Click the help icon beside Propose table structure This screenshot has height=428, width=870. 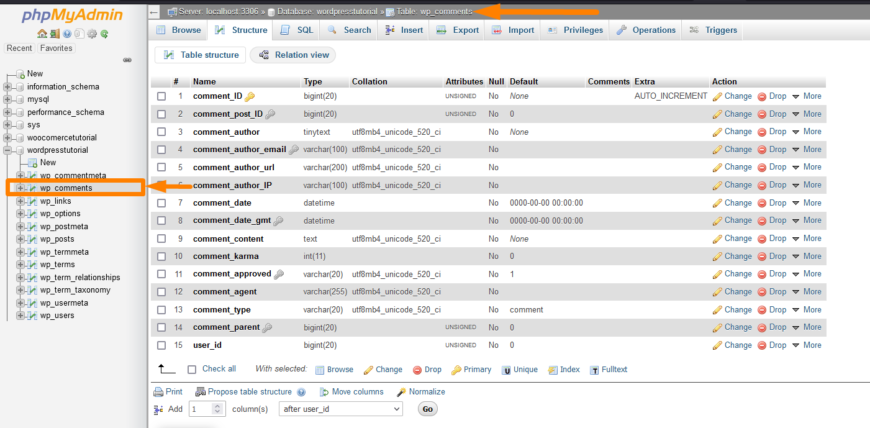[x=301, y=392]
